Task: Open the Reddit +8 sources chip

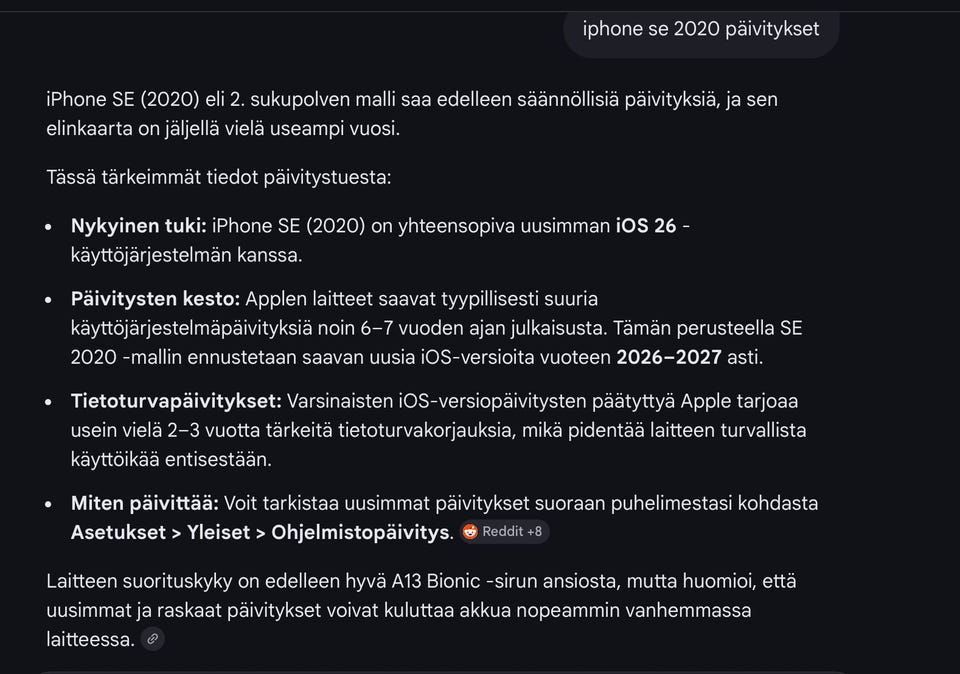Action: point(505,532)
